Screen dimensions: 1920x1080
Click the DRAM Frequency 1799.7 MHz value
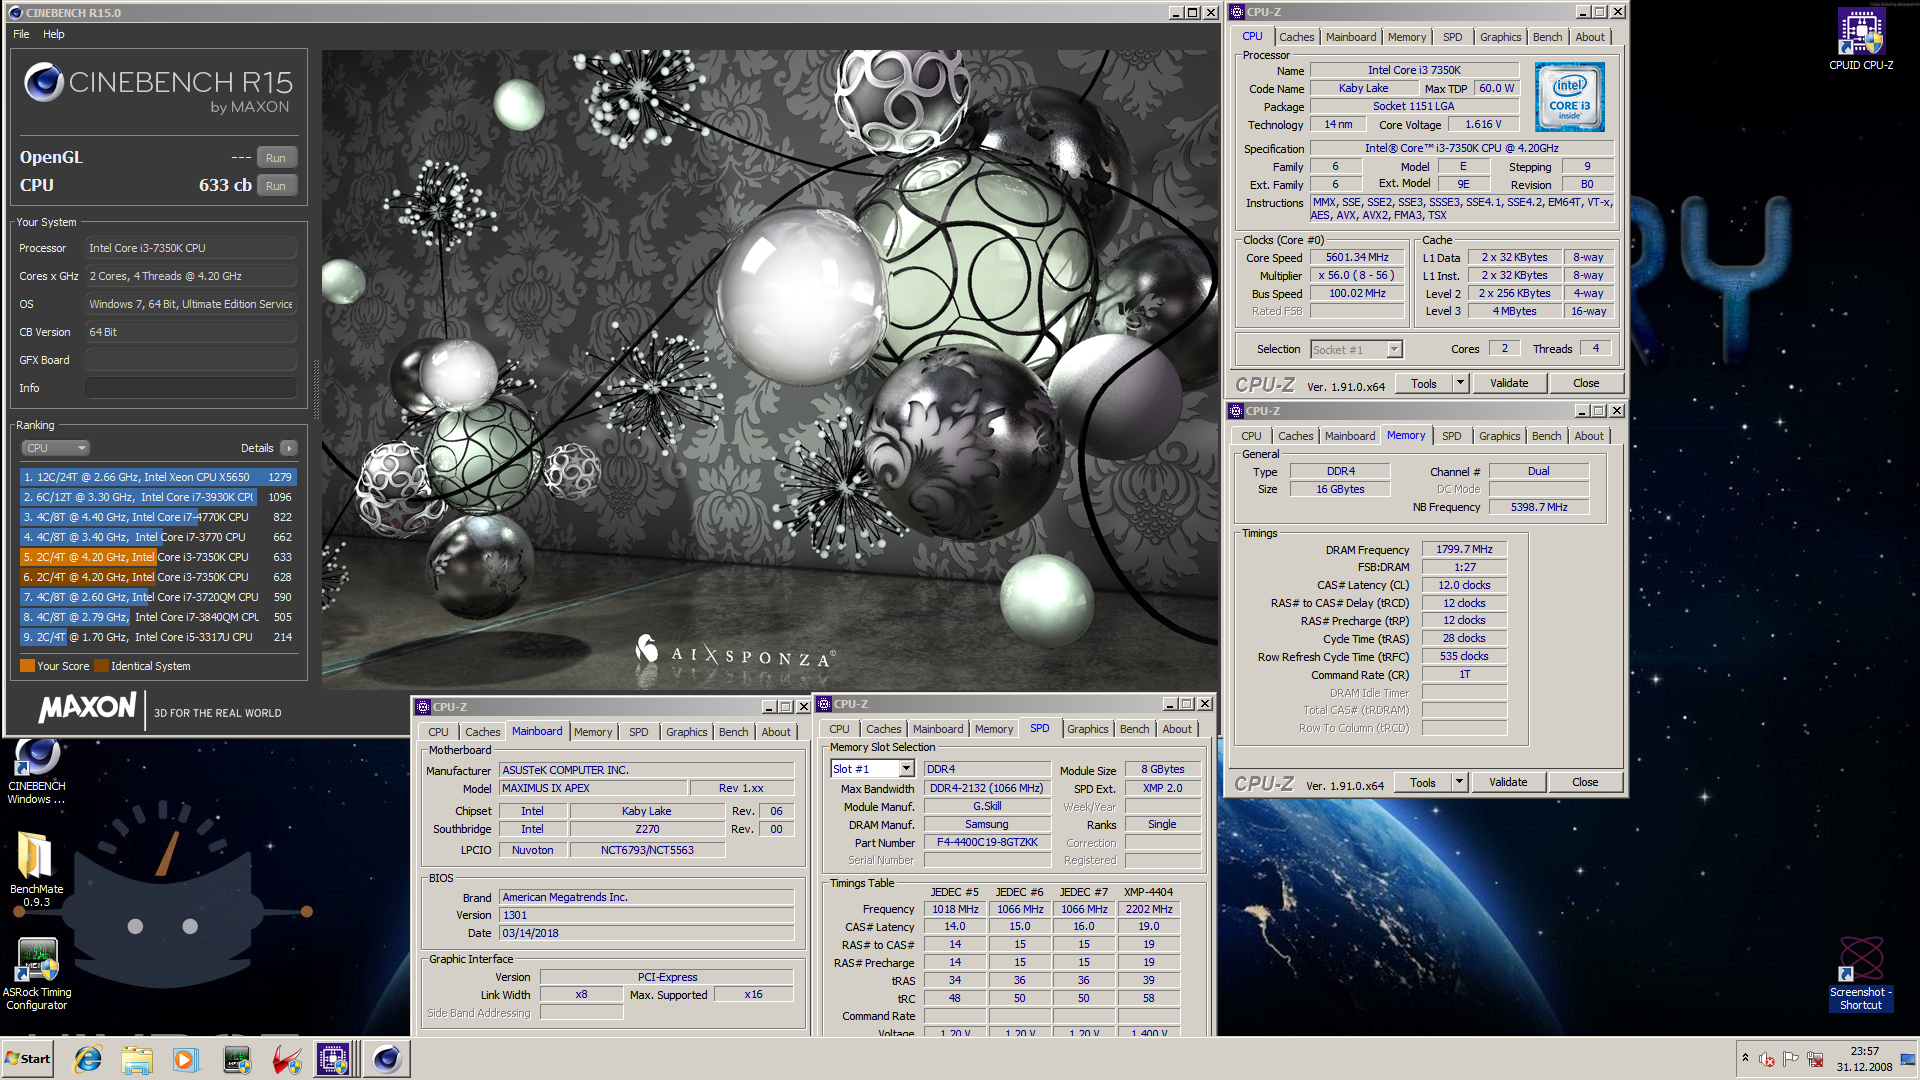click(x=1464, y=549)
